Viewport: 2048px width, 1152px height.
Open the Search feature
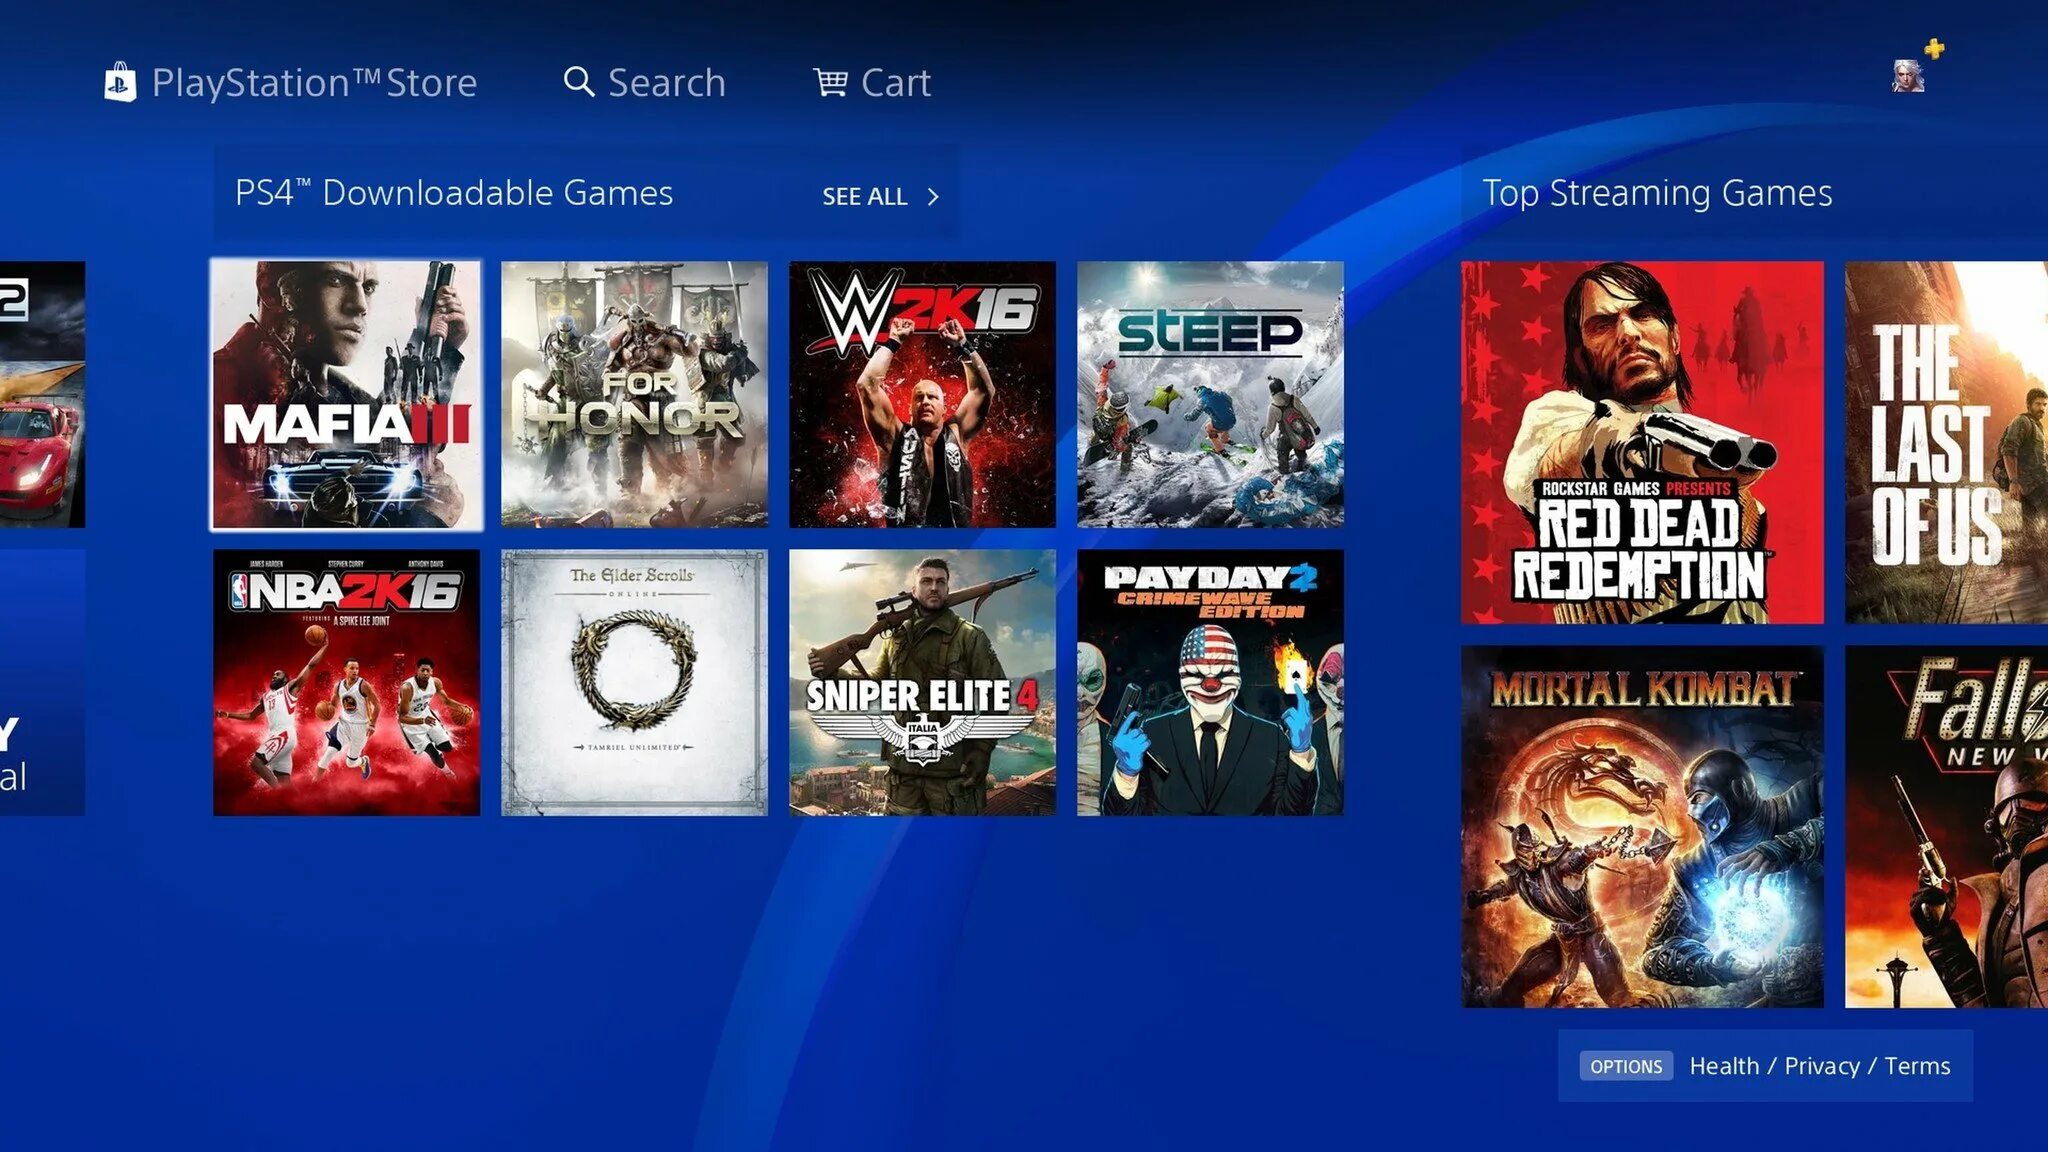coord(643,82)
